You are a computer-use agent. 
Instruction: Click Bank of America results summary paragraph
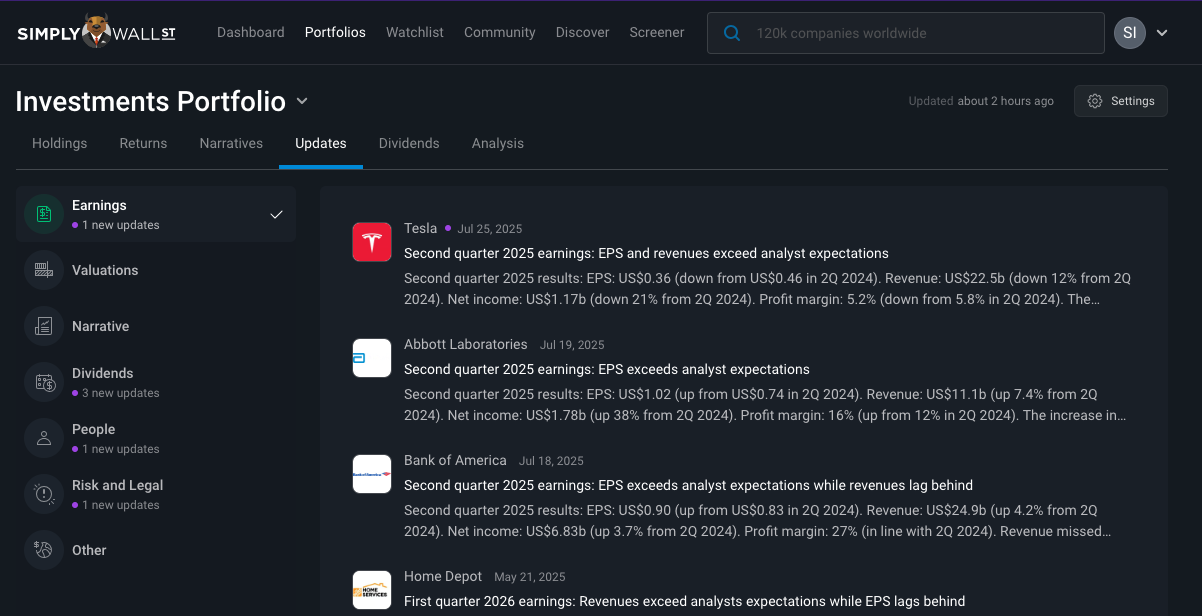click(x=757, y=520)
